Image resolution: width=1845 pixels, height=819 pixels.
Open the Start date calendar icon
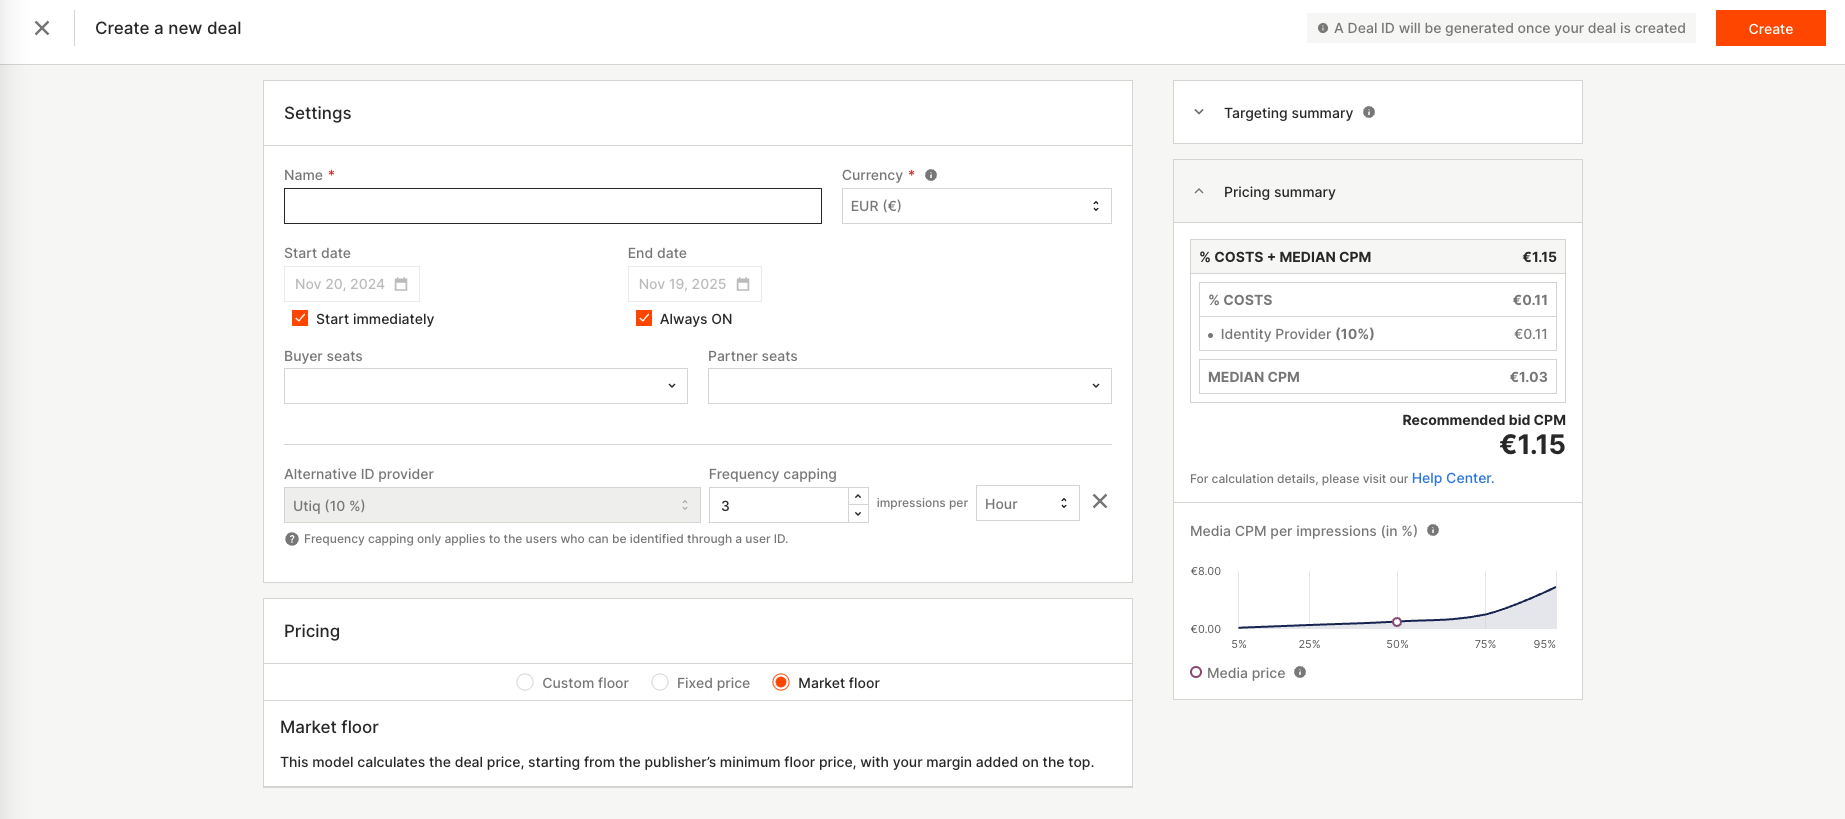[401, 284]
